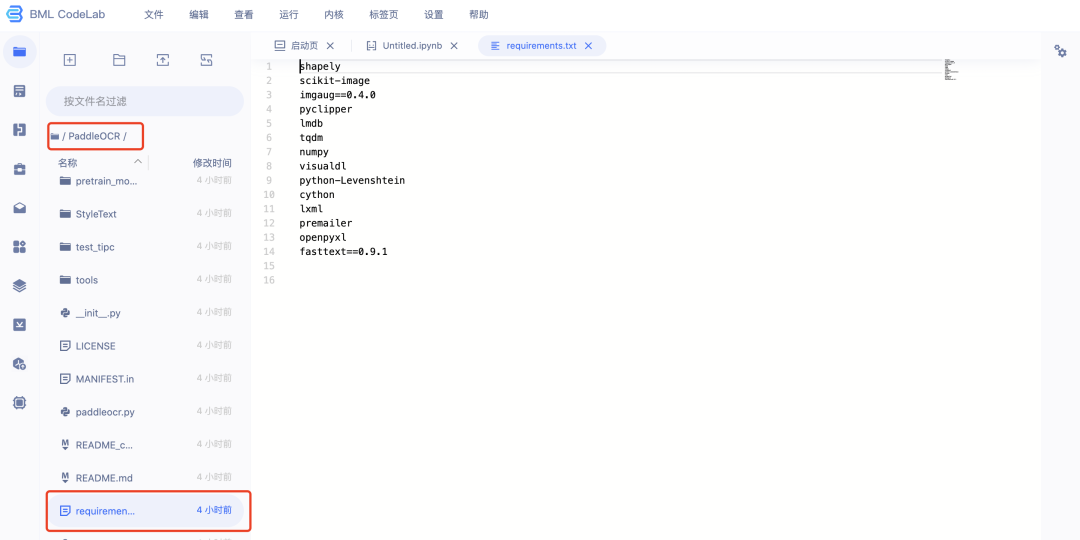The image size is (1080, 540).
Task: Open the 运行 menu
Action: pos(289,14)
